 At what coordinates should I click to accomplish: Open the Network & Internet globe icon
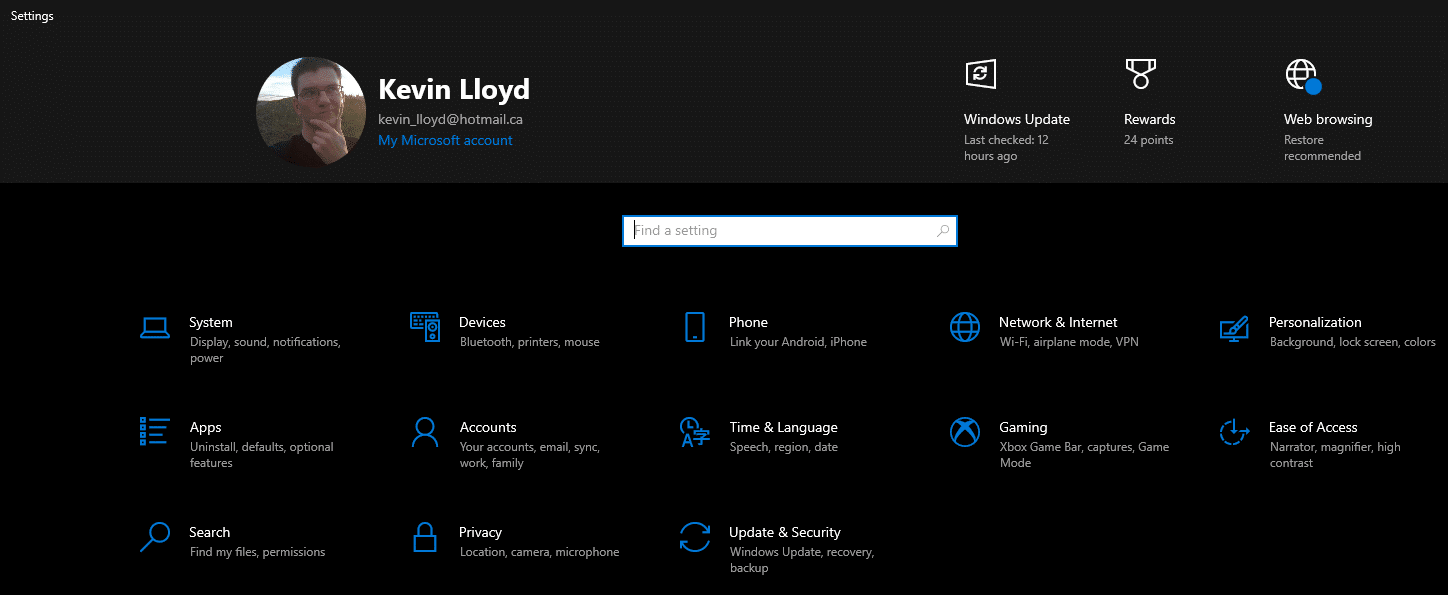(x=965, y=327)
